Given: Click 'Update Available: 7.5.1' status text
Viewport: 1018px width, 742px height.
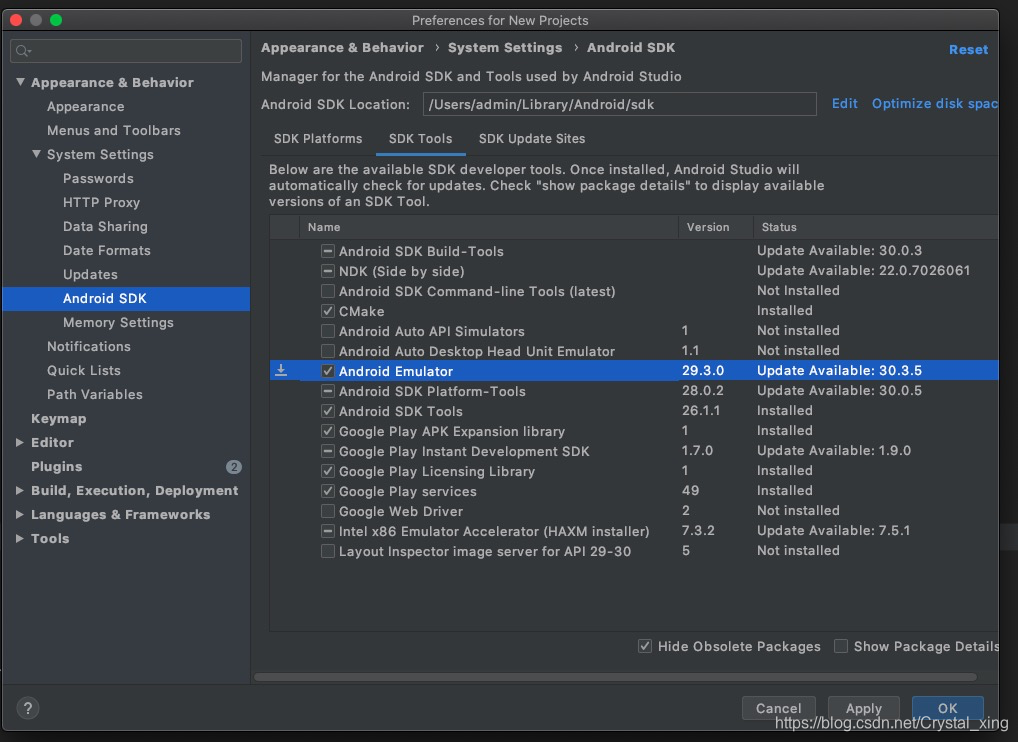Looking at the screenshot, I should (834, 531).
